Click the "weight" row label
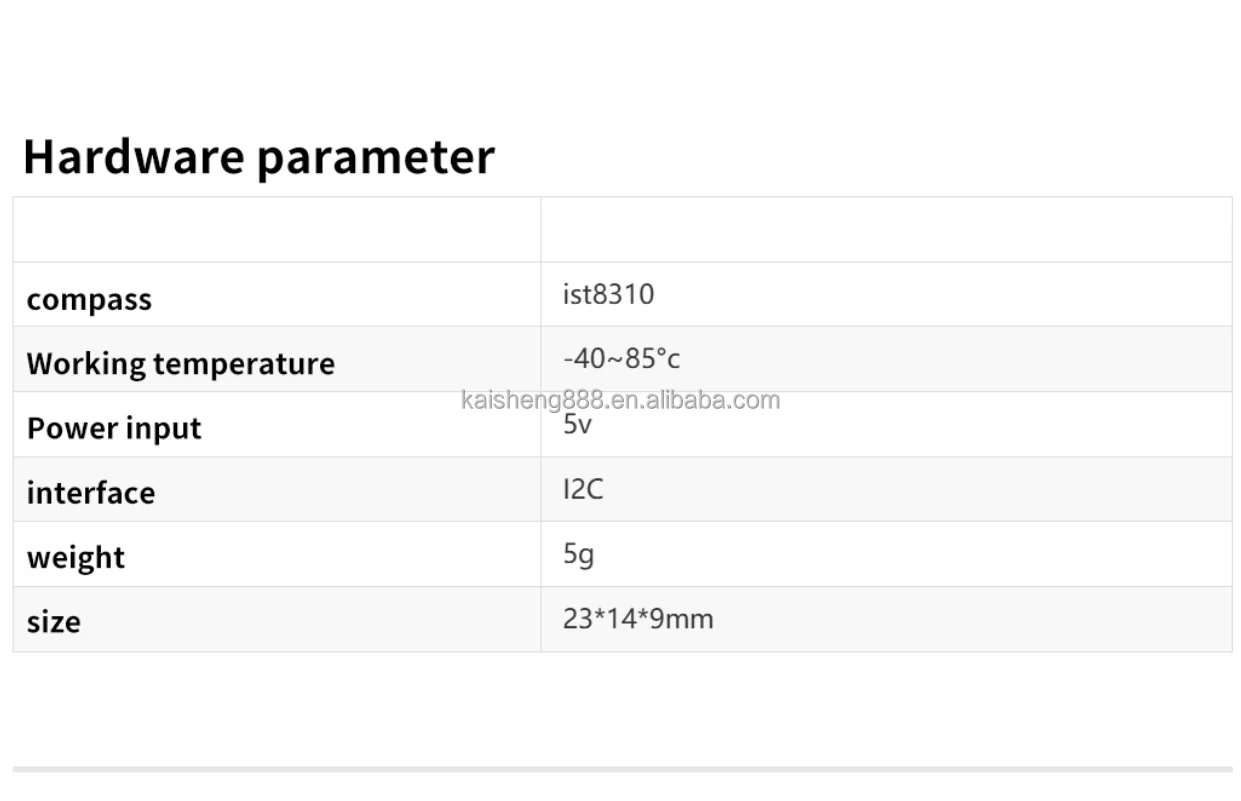 [x=76, y=558]
